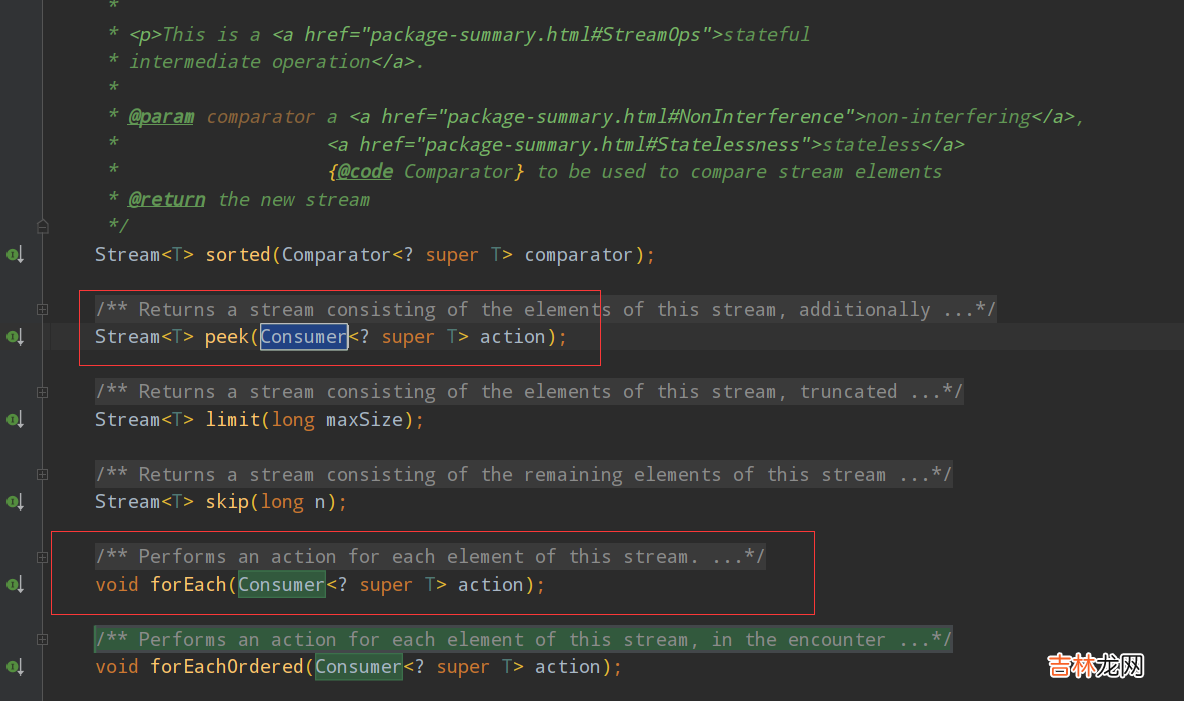This screenshot has height=701, width=1184.
Task: Expand folded Javadoc above peek method
Action: pos(42,310)
